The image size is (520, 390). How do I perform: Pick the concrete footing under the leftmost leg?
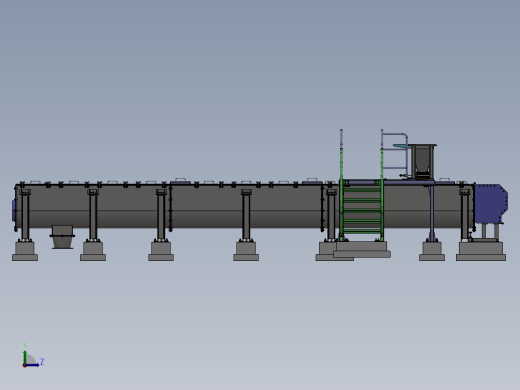(25, 251)
